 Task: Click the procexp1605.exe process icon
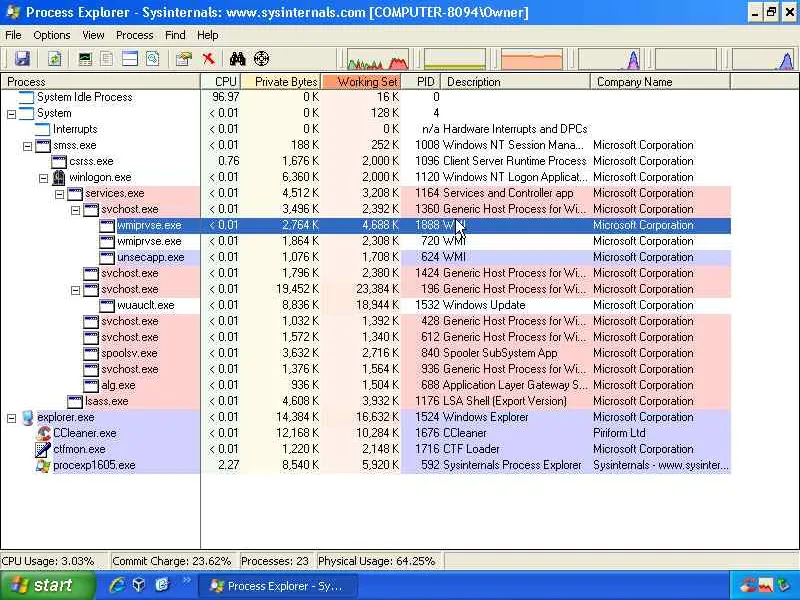point(43,465)
